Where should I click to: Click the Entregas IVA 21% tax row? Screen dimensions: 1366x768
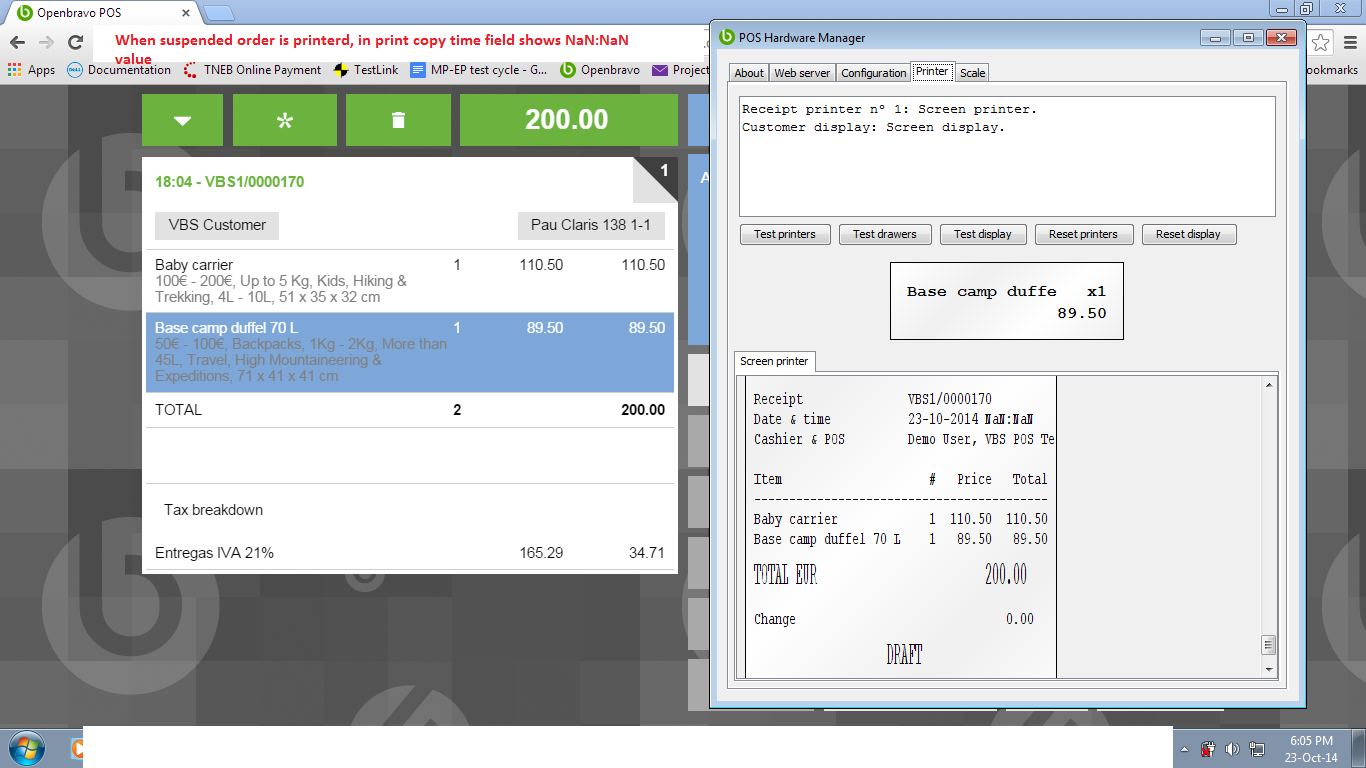[x=410, y=553]
